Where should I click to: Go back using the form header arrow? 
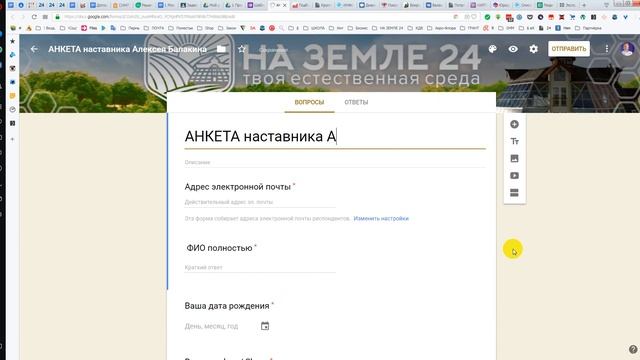pyautogui.click(x=34, y=49)
